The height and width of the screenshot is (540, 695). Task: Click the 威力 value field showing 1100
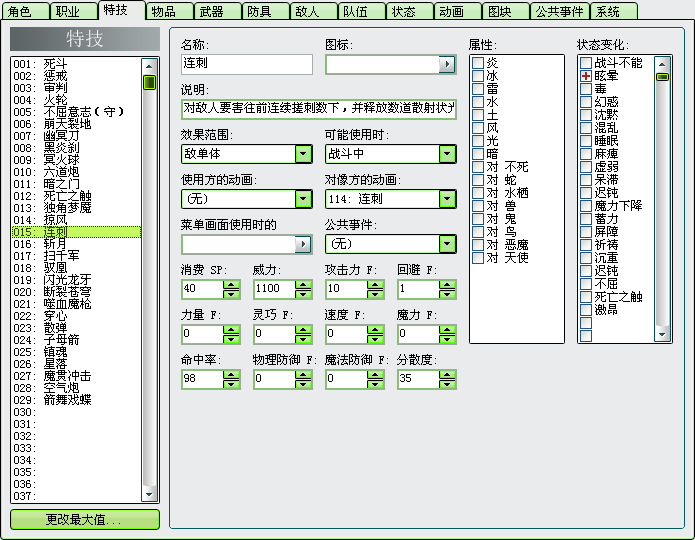click(274, 289)
